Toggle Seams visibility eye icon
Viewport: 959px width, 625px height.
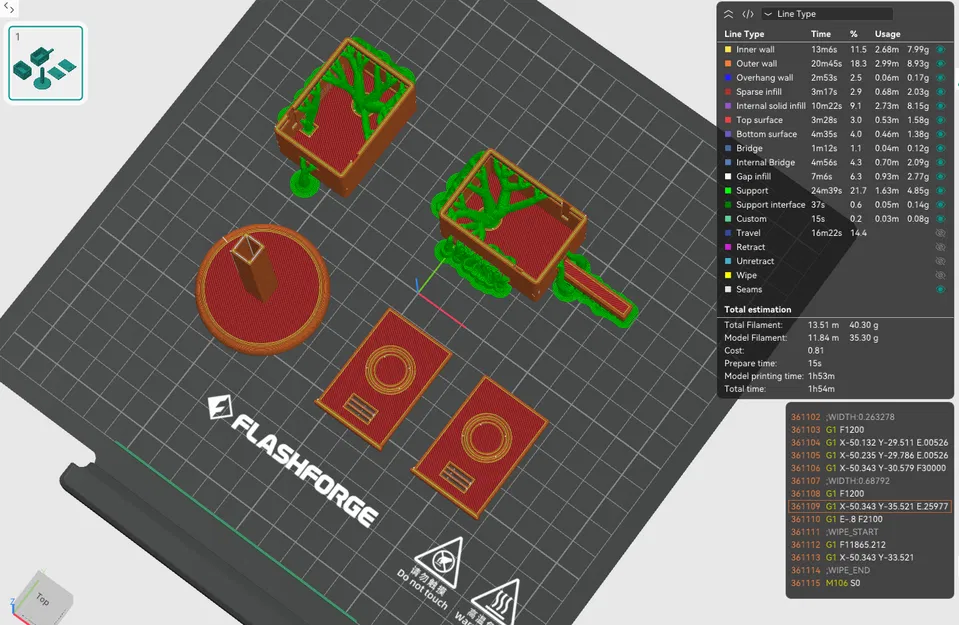[x=941, y=289]
